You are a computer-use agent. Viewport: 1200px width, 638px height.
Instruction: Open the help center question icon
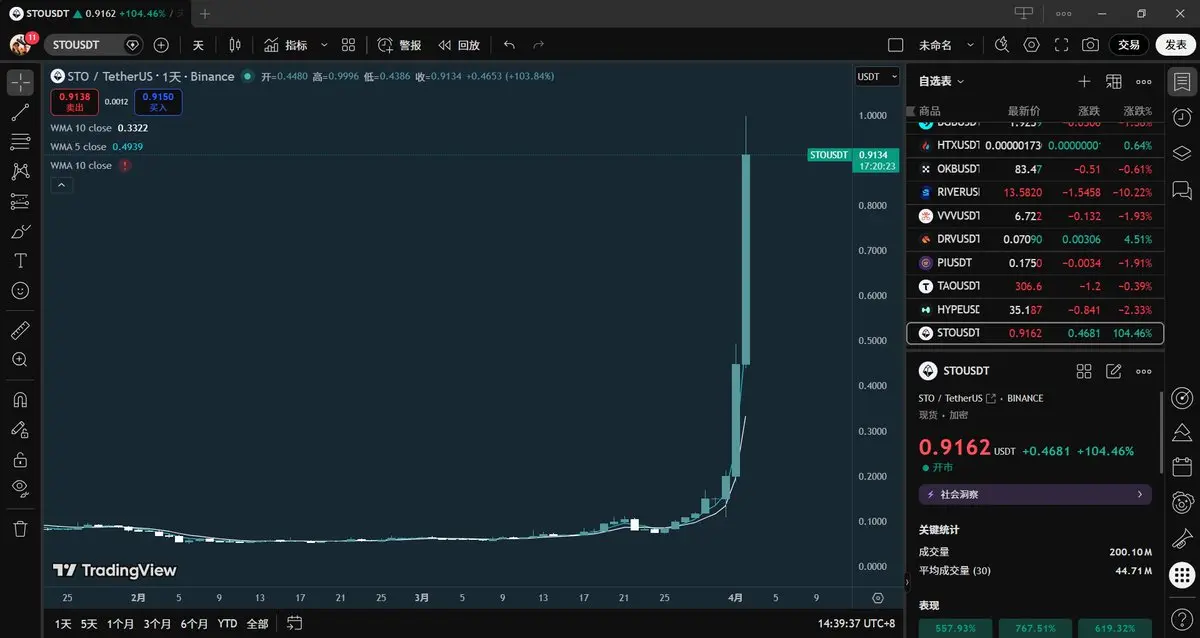tap(1182, 618)
